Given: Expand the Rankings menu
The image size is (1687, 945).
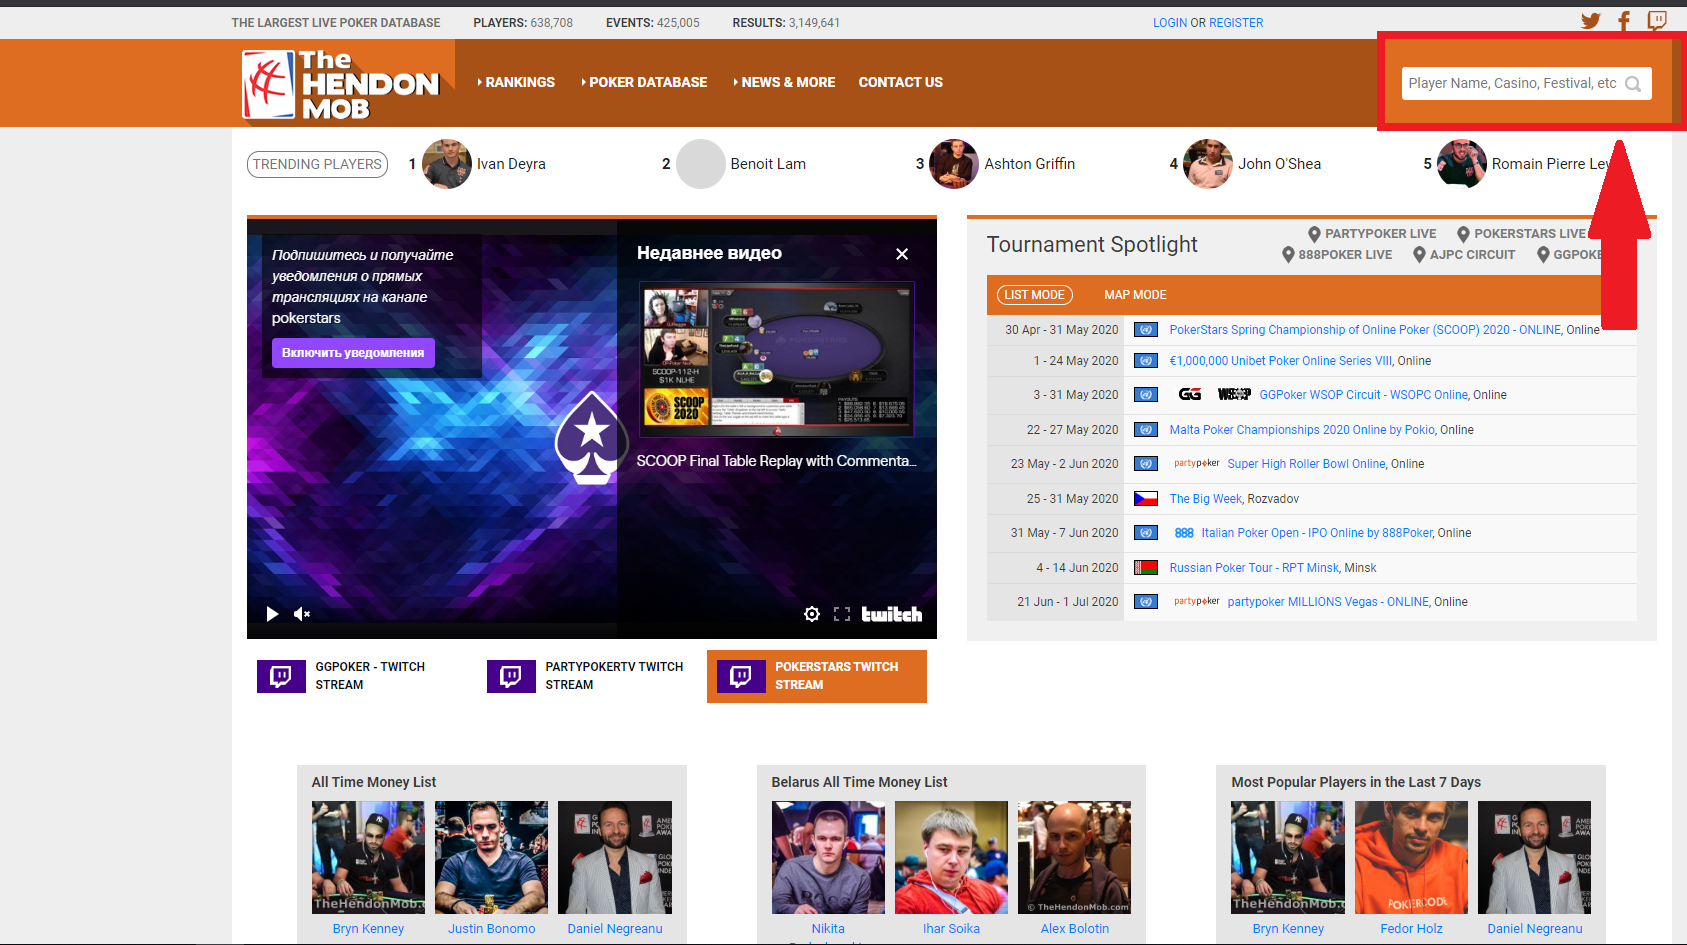Looking at the screenshot, I should coord(516,82).
